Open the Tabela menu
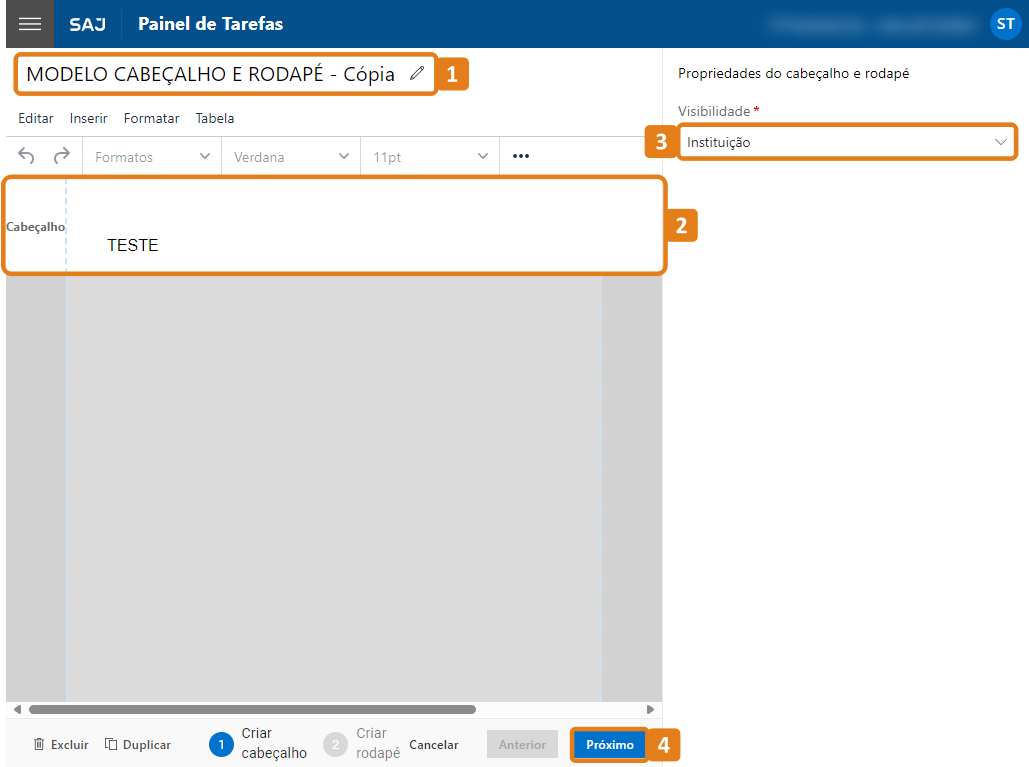Screen dimensions: 1029x767 (x=215, y=118)
